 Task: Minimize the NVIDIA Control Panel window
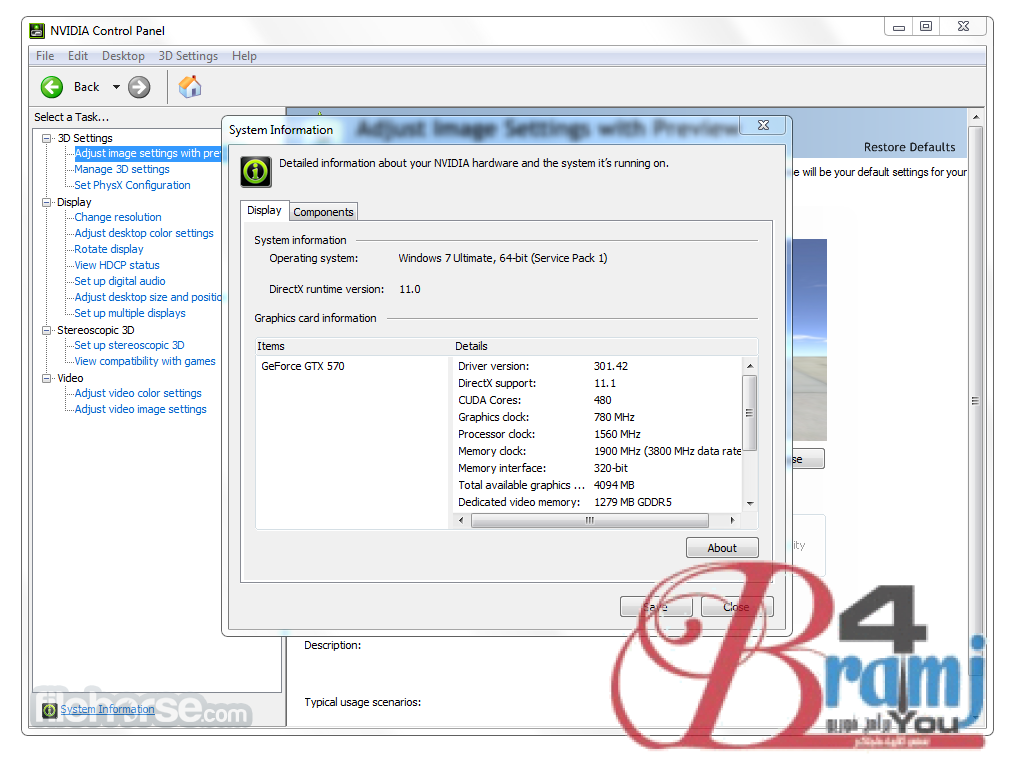click(x=898, y=27)
